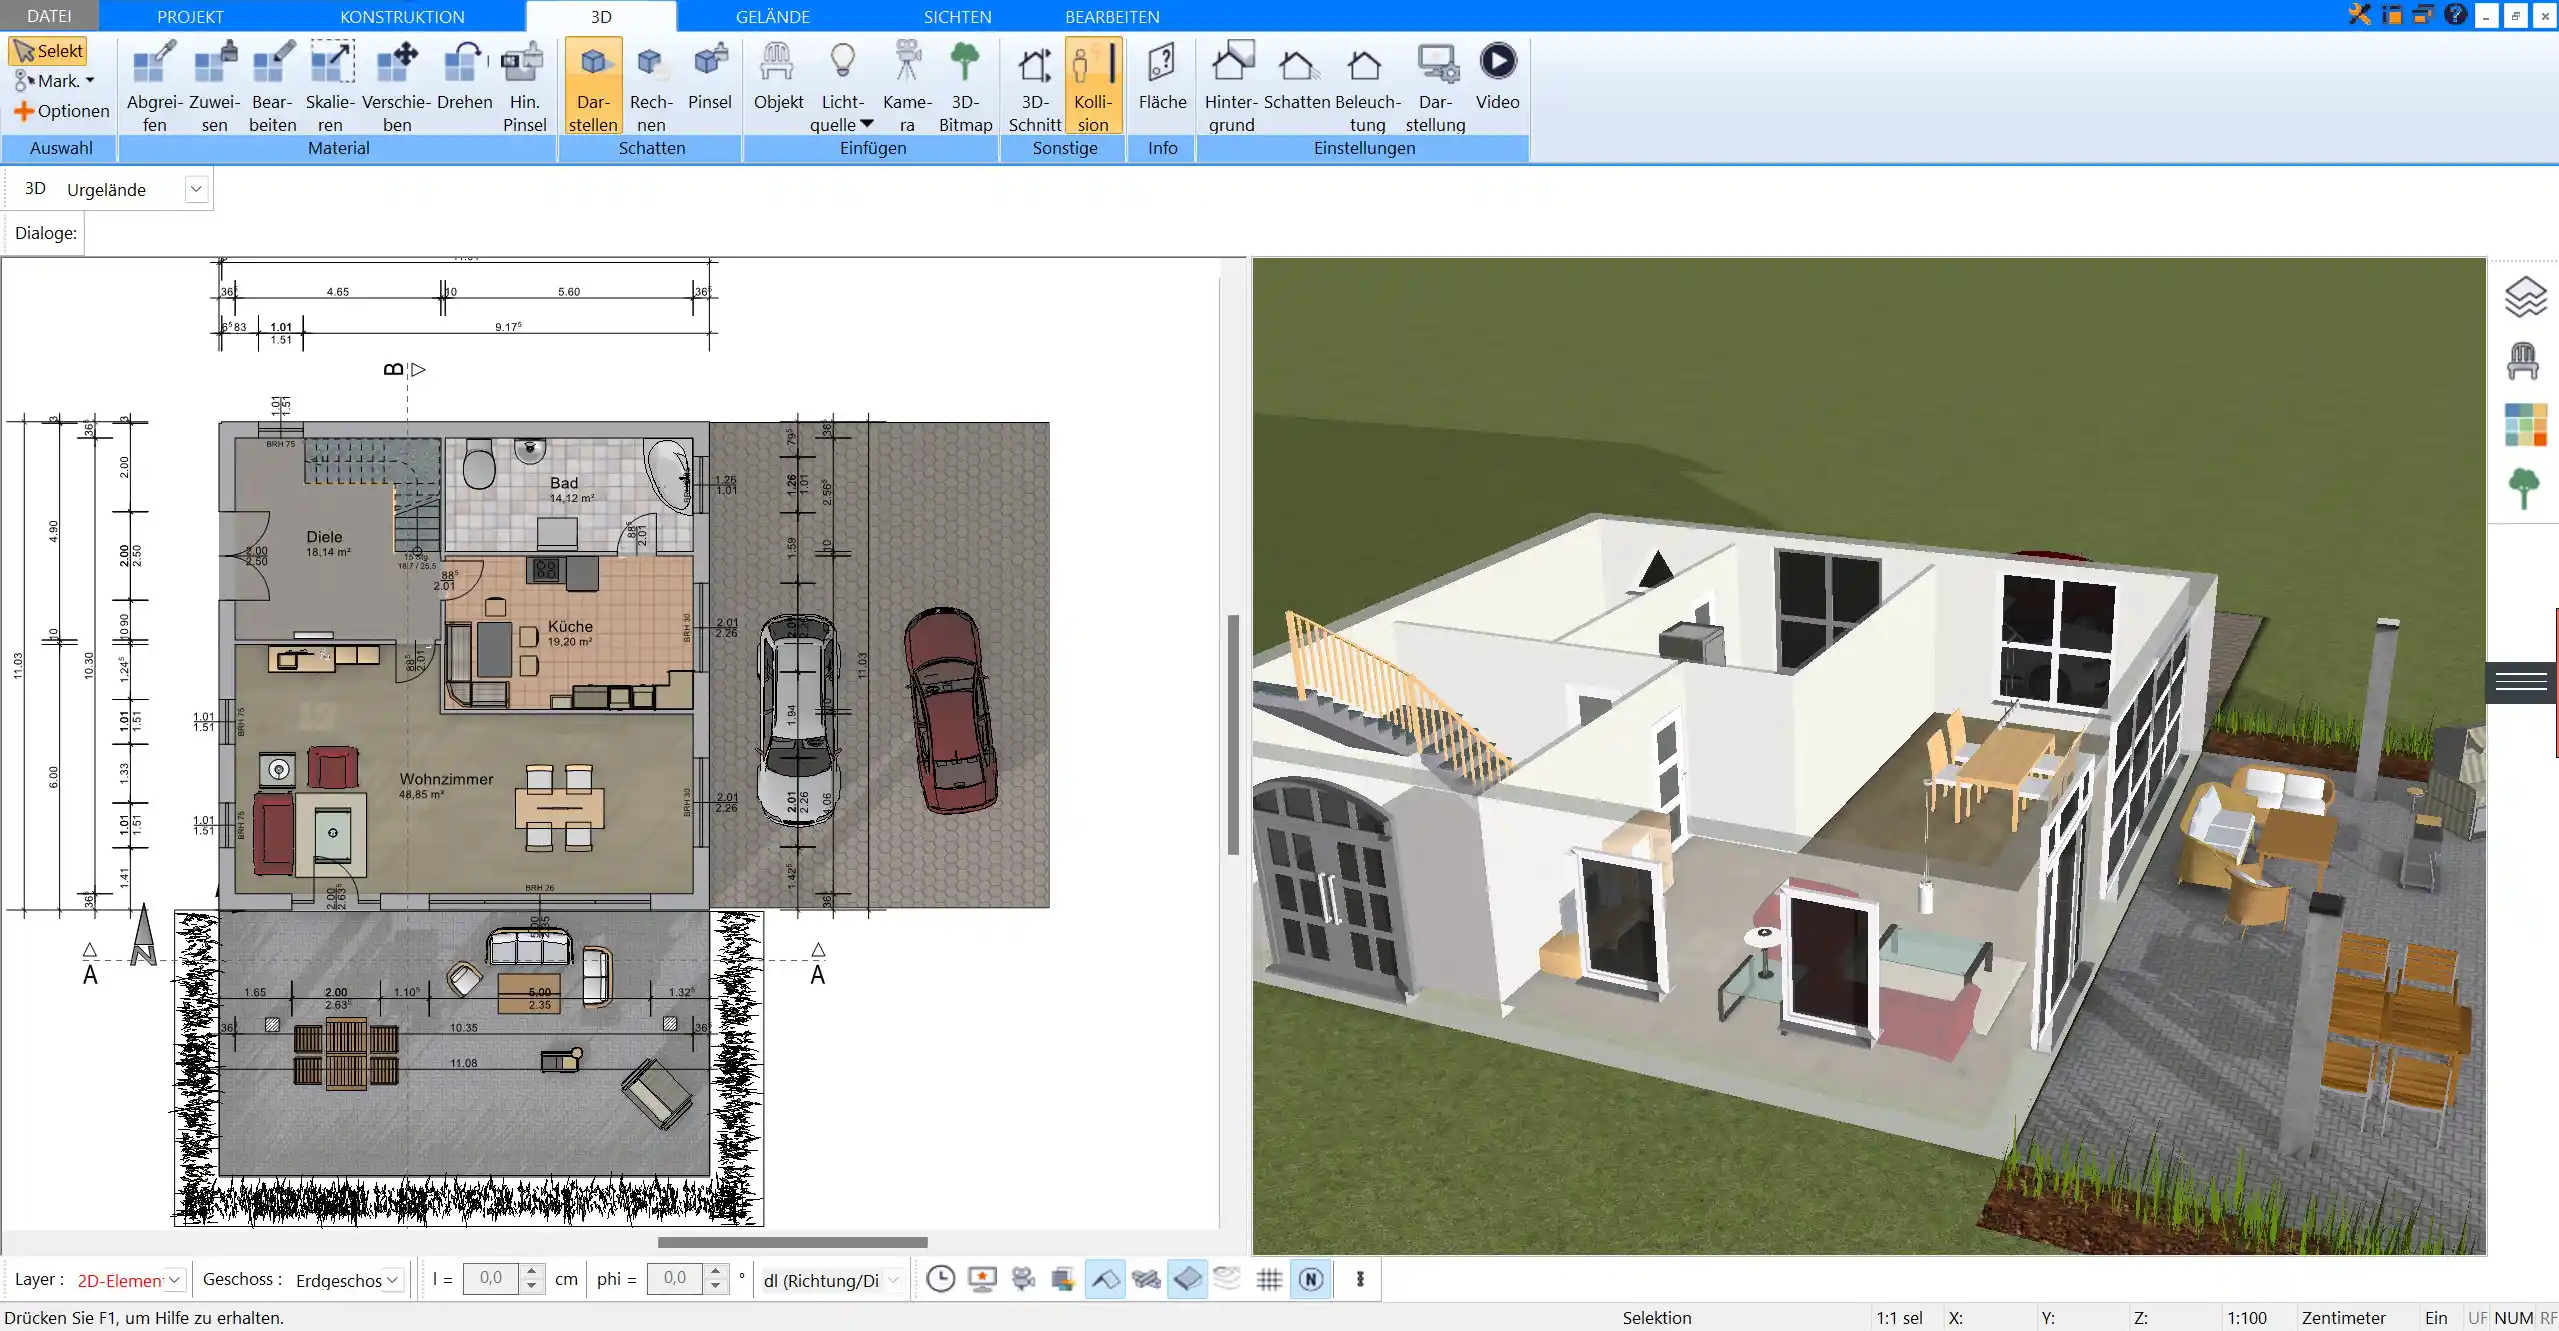
Task: Increase the l value stepper
Action: point(532,1272)
